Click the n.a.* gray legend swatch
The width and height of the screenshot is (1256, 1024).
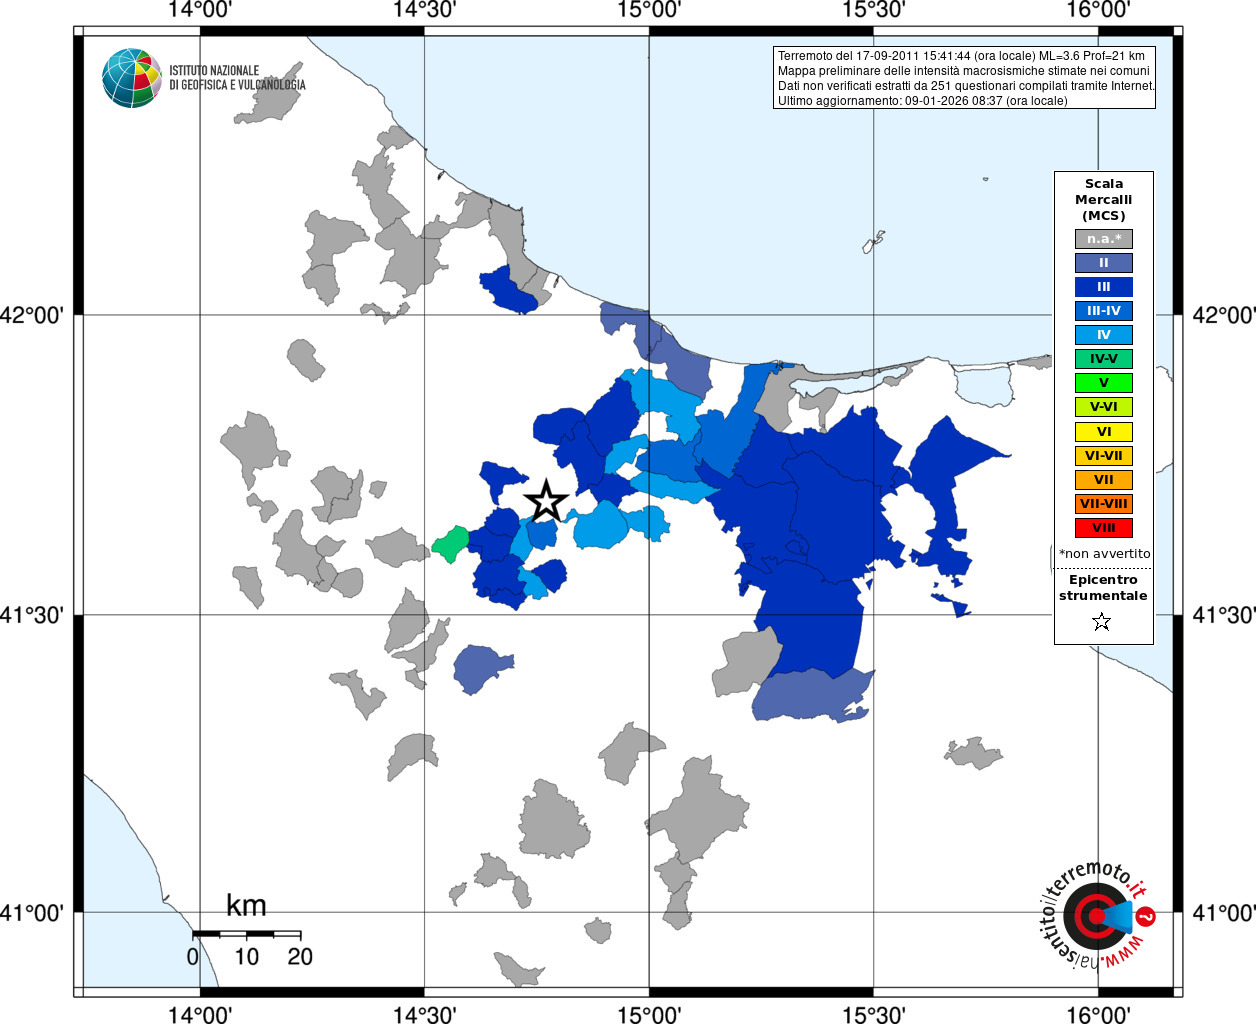tap(1104, 239)
